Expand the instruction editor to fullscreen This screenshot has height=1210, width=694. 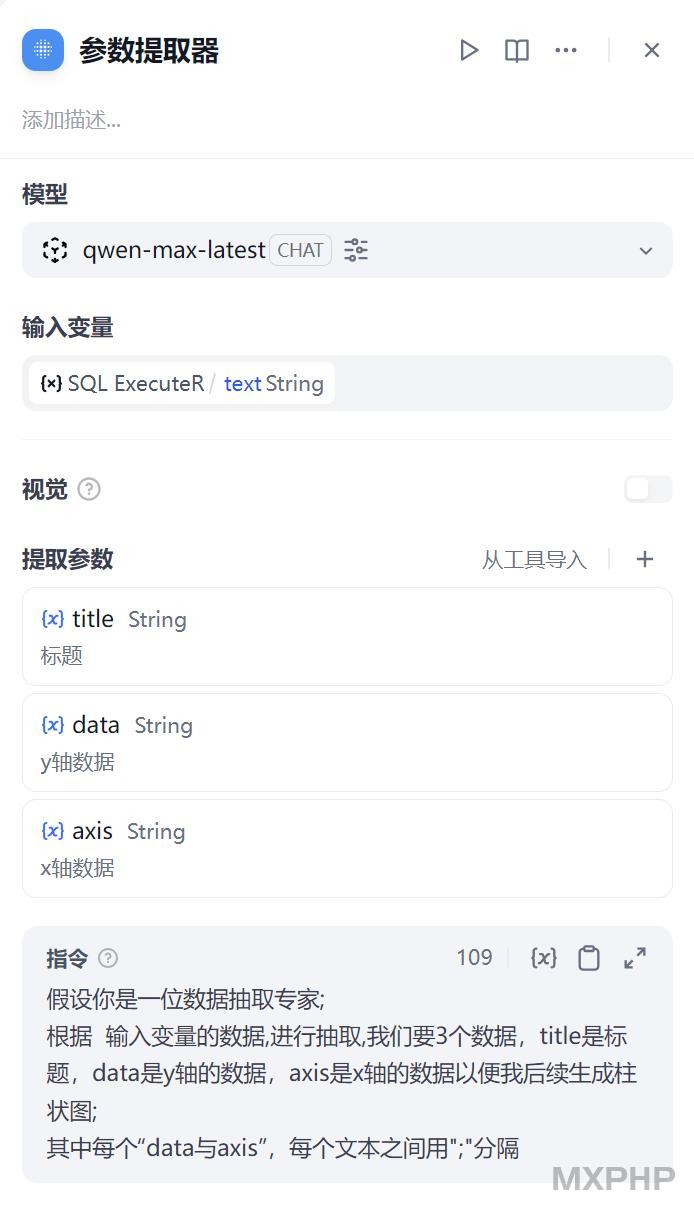click(635, 958)
